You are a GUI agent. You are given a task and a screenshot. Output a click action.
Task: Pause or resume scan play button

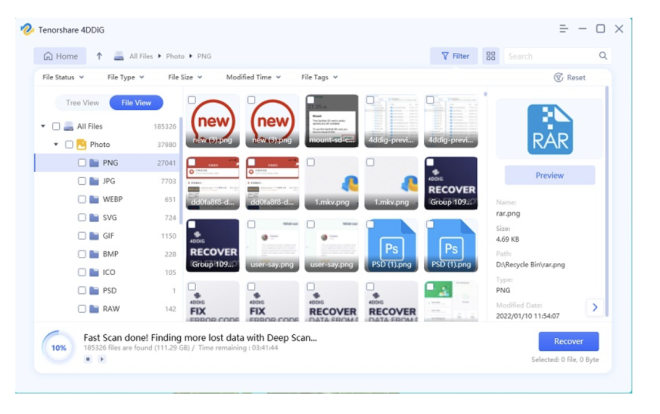101,359
